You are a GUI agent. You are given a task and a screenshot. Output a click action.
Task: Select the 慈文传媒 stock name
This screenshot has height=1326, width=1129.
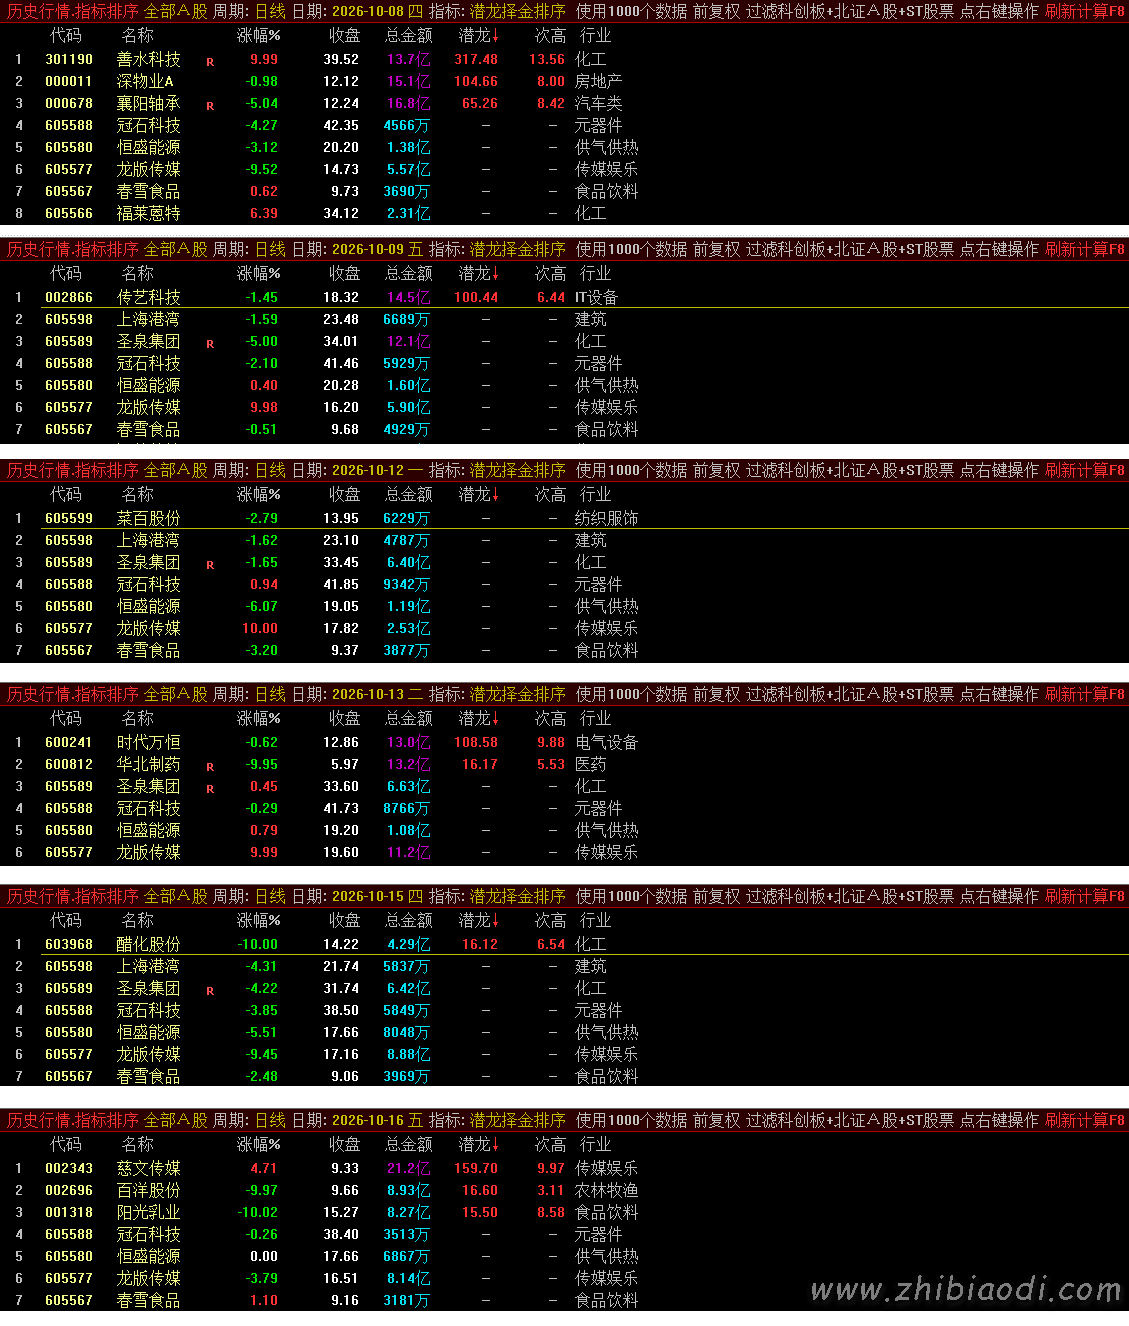tap(149, 1168)
